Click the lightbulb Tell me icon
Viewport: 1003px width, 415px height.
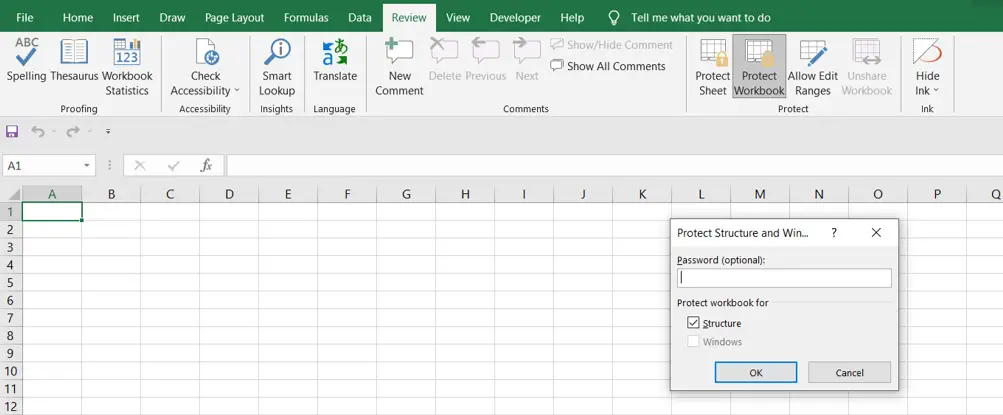(x=614, y=18)
